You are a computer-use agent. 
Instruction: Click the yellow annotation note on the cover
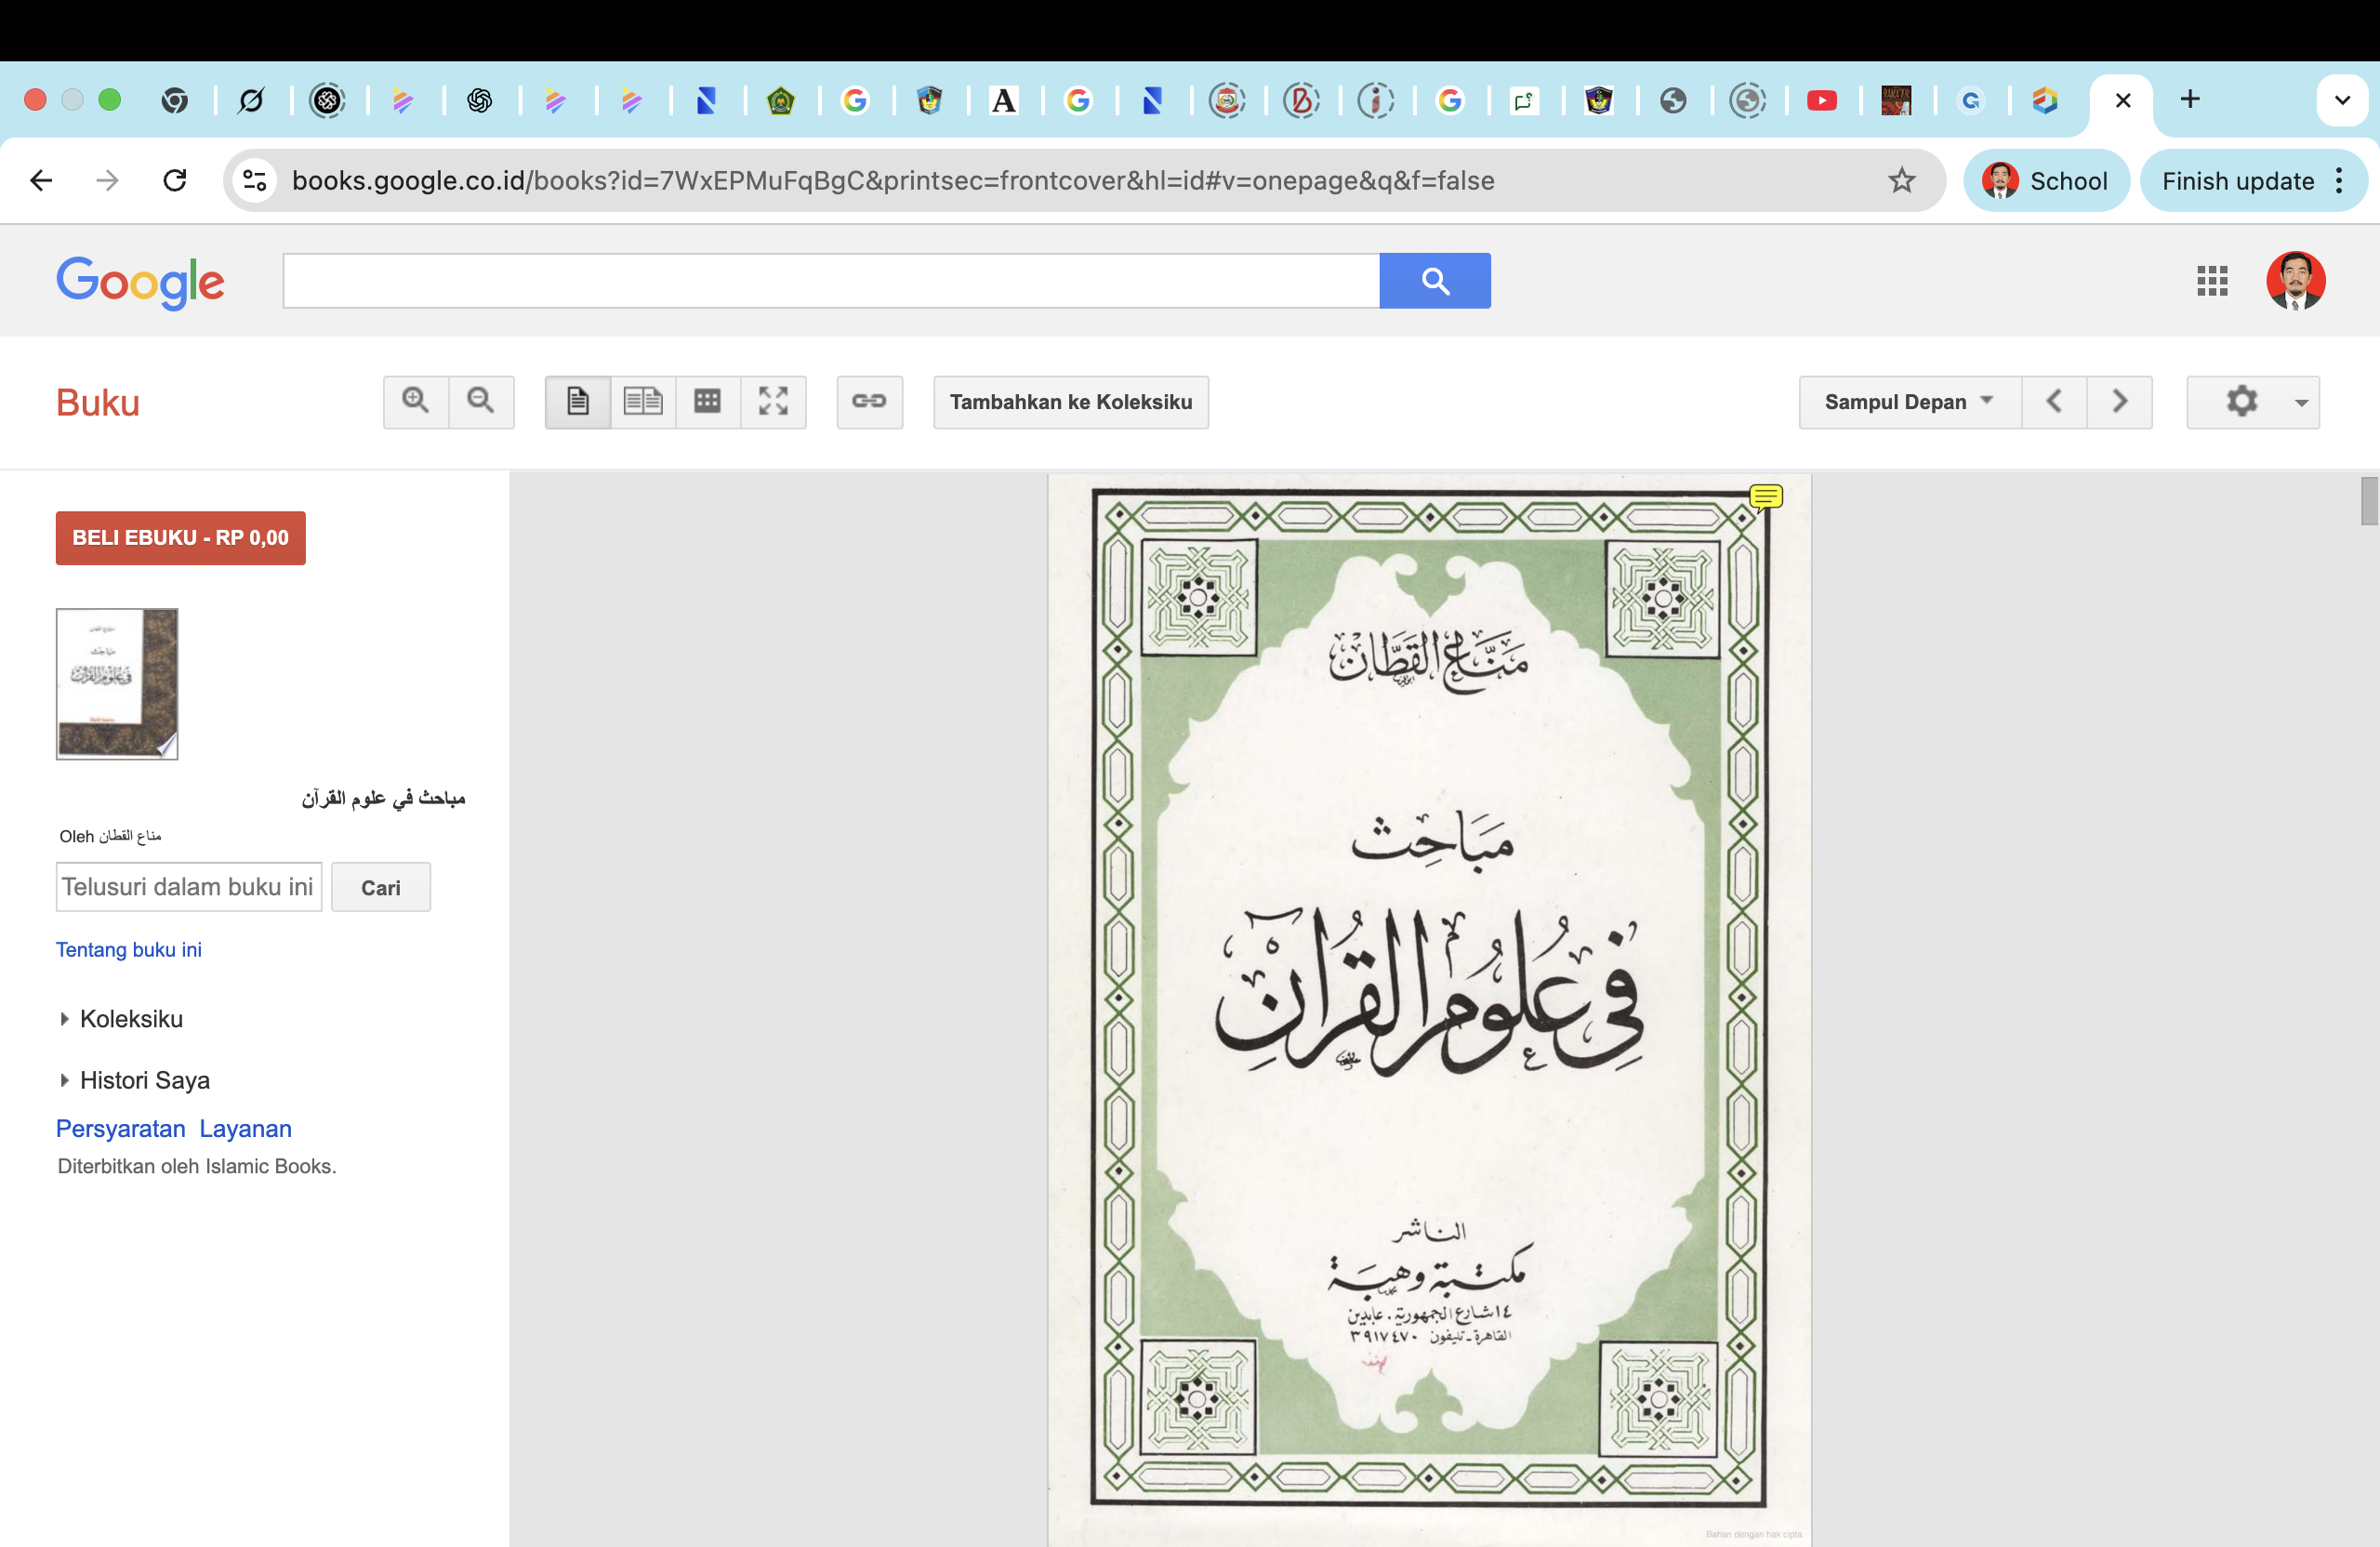tap(1766, 497)
